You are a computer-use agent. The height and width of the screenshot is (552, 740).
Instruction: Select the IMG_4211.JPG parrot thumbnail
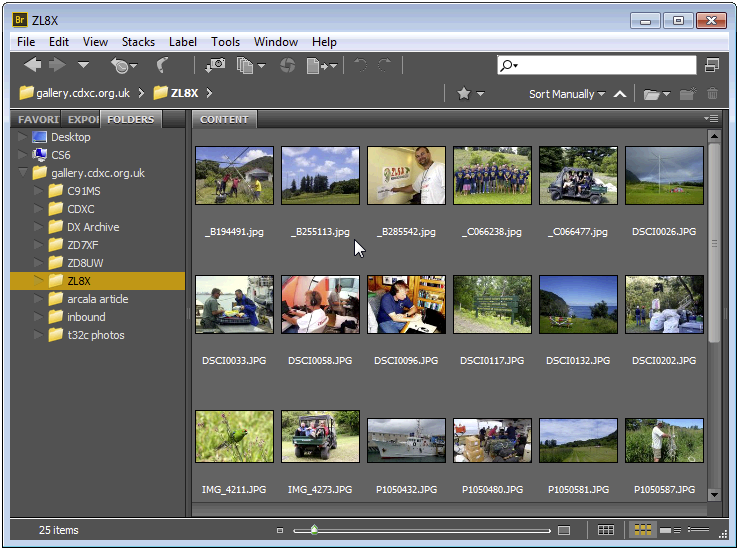(x=235, y=436)
